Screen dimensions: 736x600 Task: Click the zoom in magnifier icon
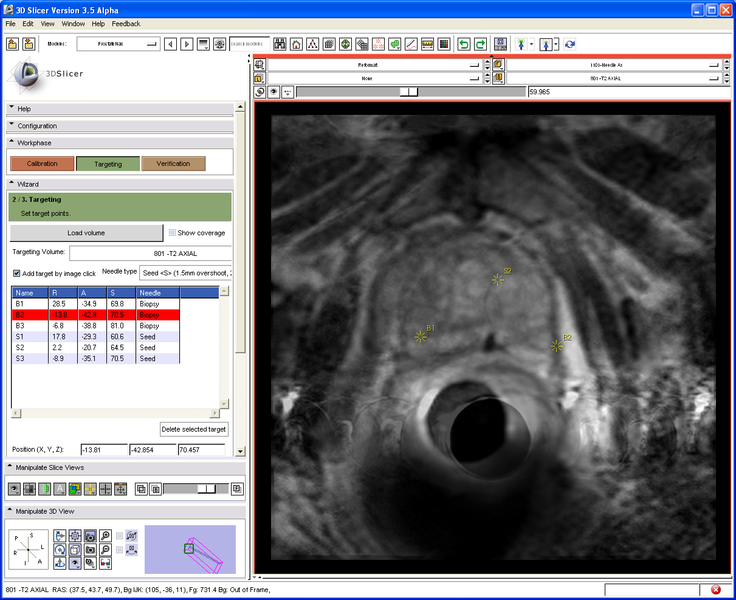point(106,536)
